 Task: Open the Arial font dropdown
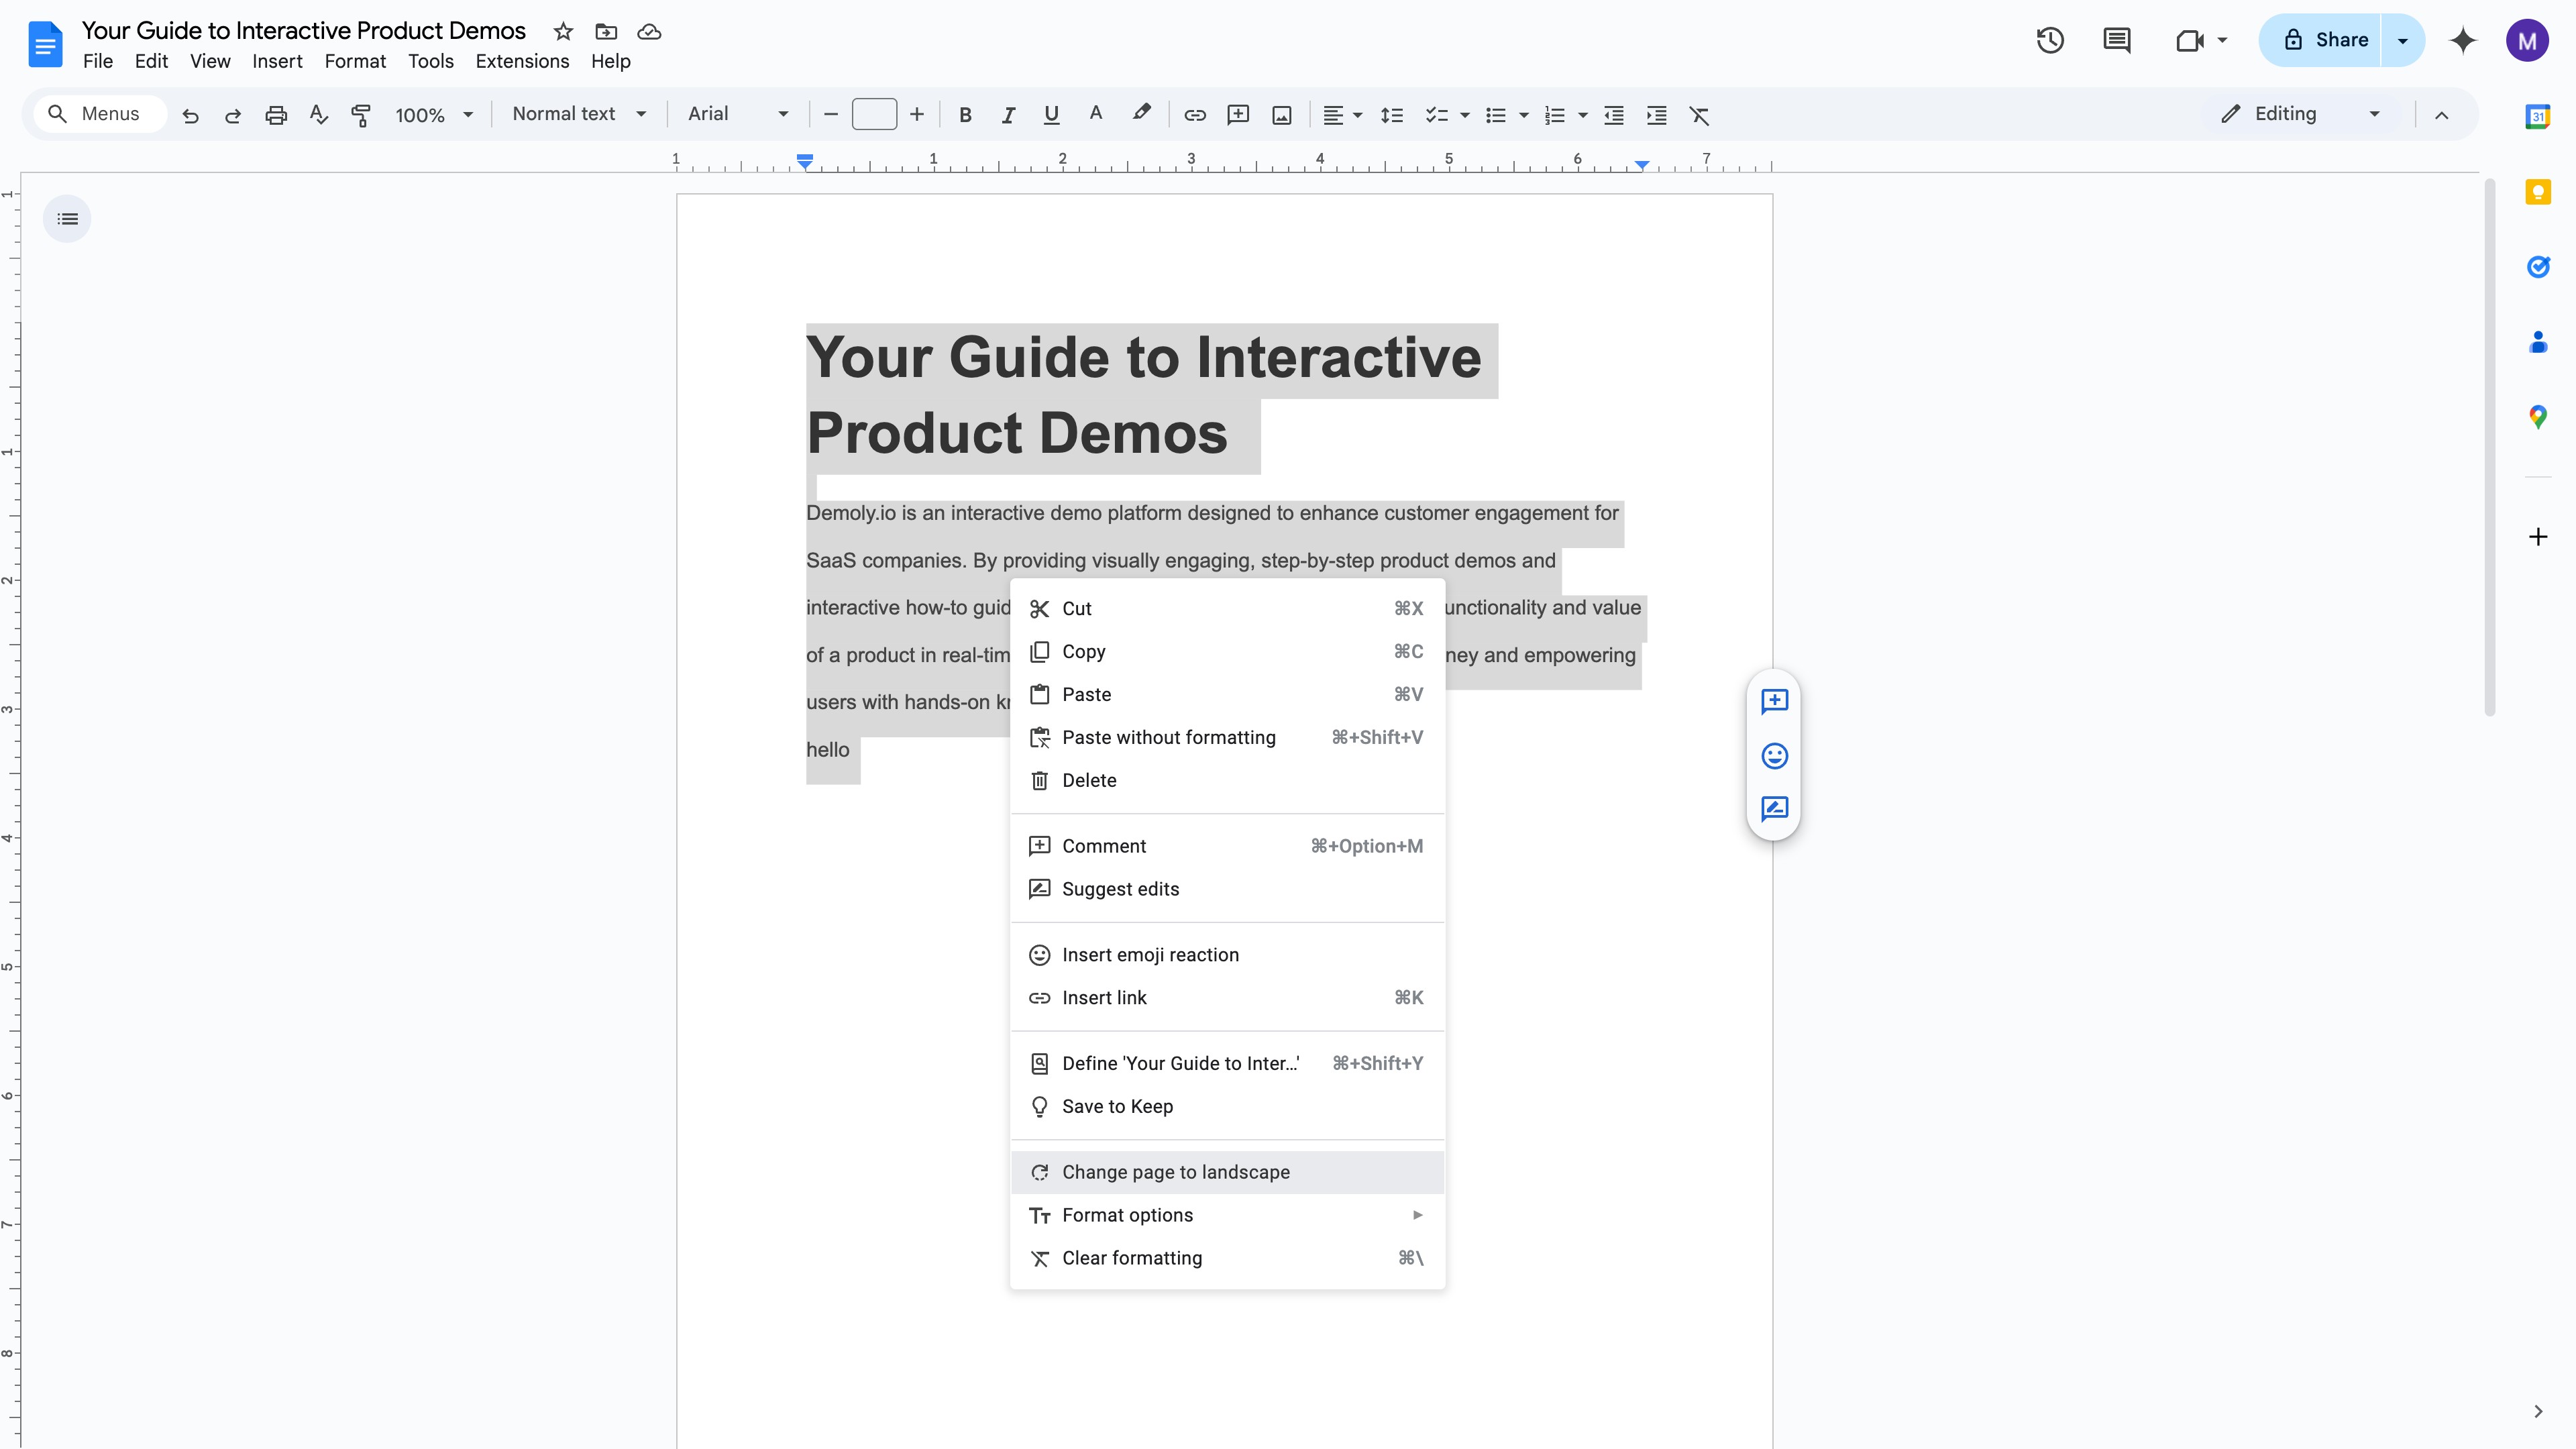(738, 114)
